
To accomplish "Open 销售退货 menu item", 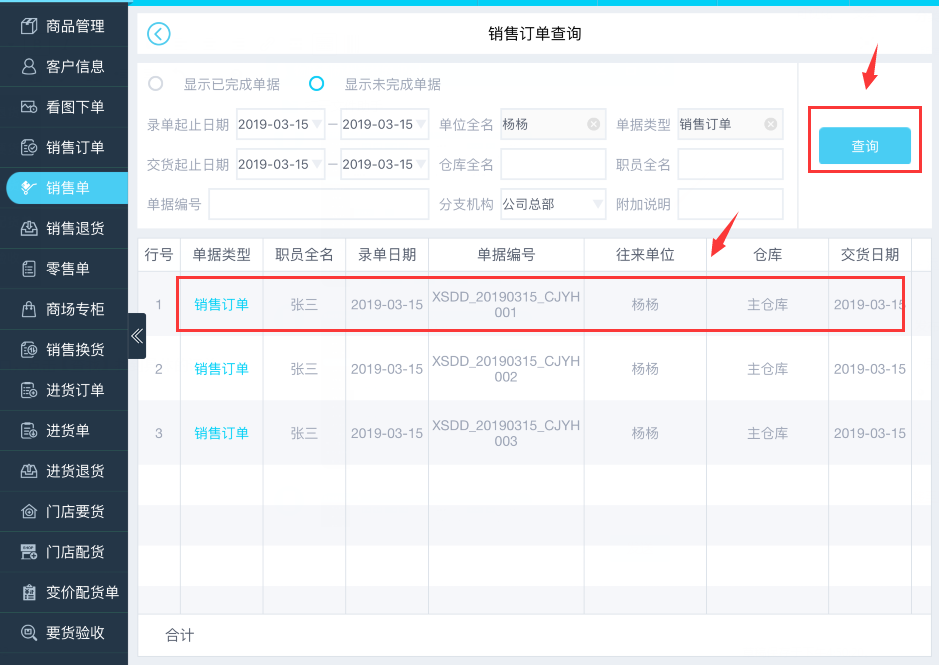I will 63,228.
